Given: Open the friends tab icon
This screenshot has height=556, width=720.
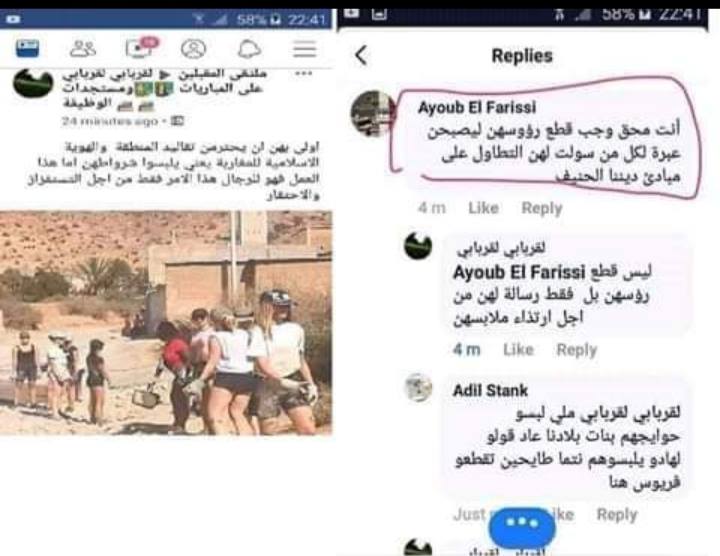Looking at the screenshot, I should (x=83, y=49).
